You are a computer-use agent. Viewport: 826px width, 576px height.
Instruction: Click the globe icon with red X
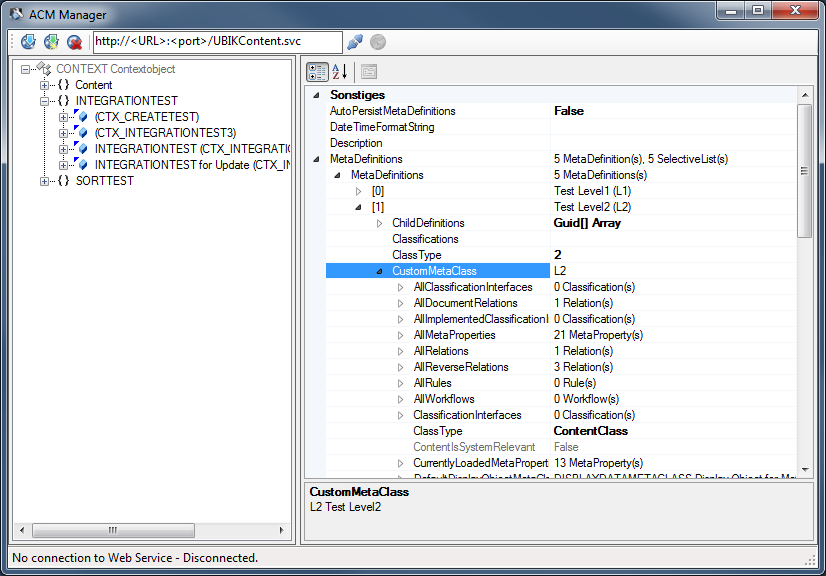[75, 42]
